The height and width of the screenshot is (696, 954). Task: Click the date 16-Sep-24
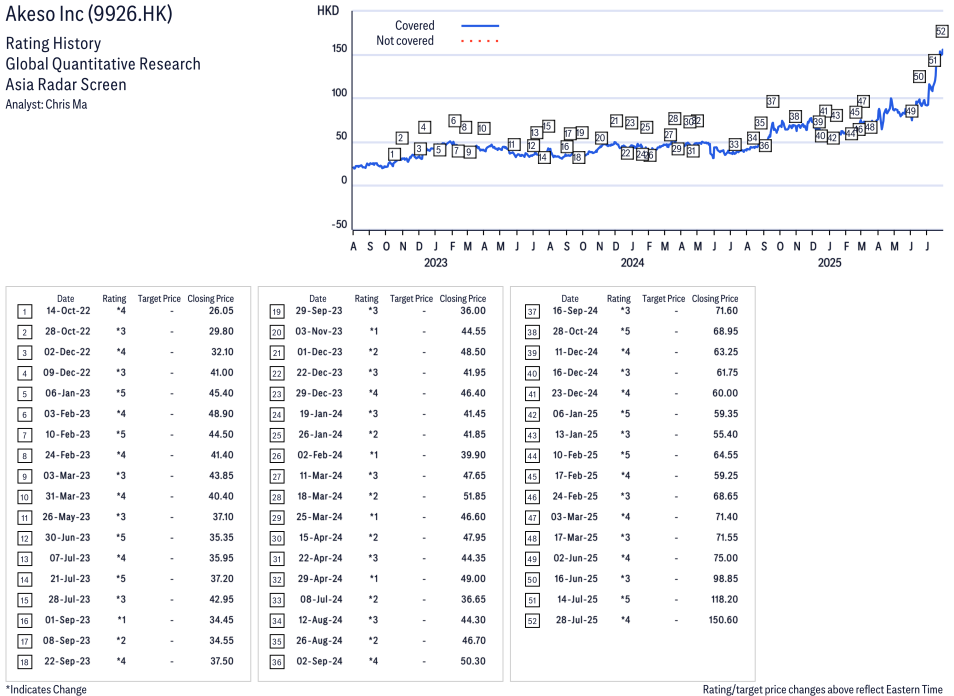coord(575,311)
